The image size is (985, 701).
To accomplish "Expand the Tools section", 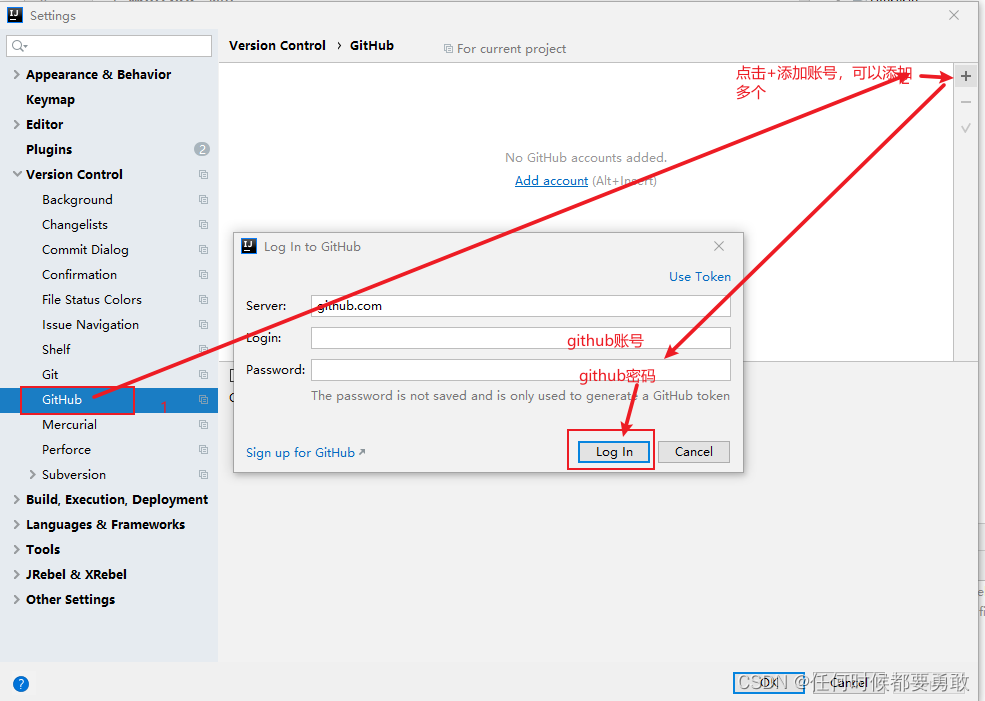I will click(17, 550).
